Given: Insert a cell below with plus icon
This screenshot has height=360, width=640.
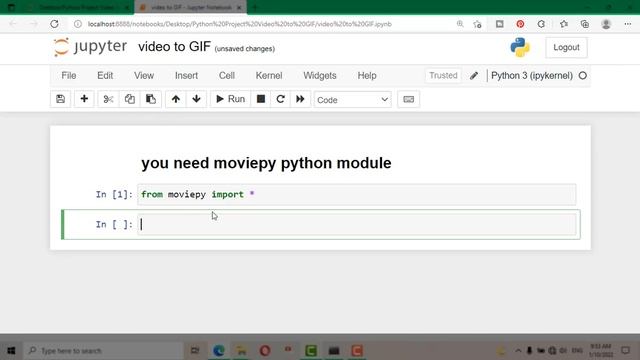Looking at the screenshot, I should 84,99.
